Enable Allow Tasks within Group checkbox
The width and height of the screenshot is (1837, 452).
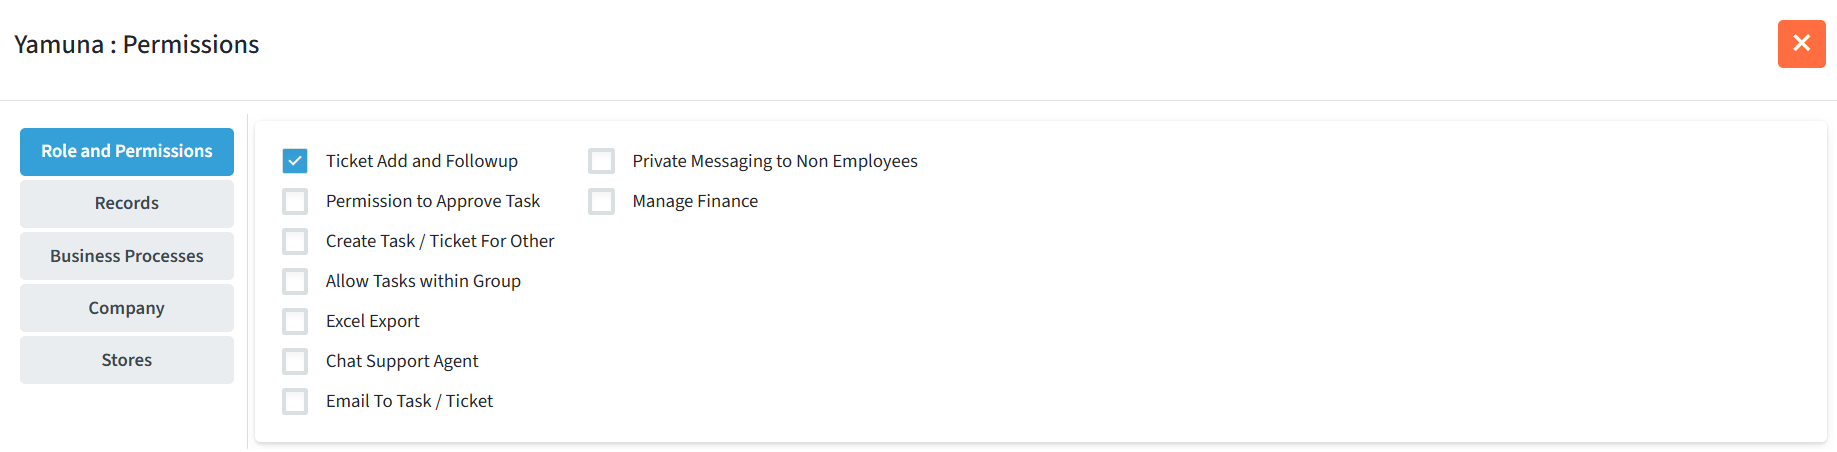coord(295,281)
